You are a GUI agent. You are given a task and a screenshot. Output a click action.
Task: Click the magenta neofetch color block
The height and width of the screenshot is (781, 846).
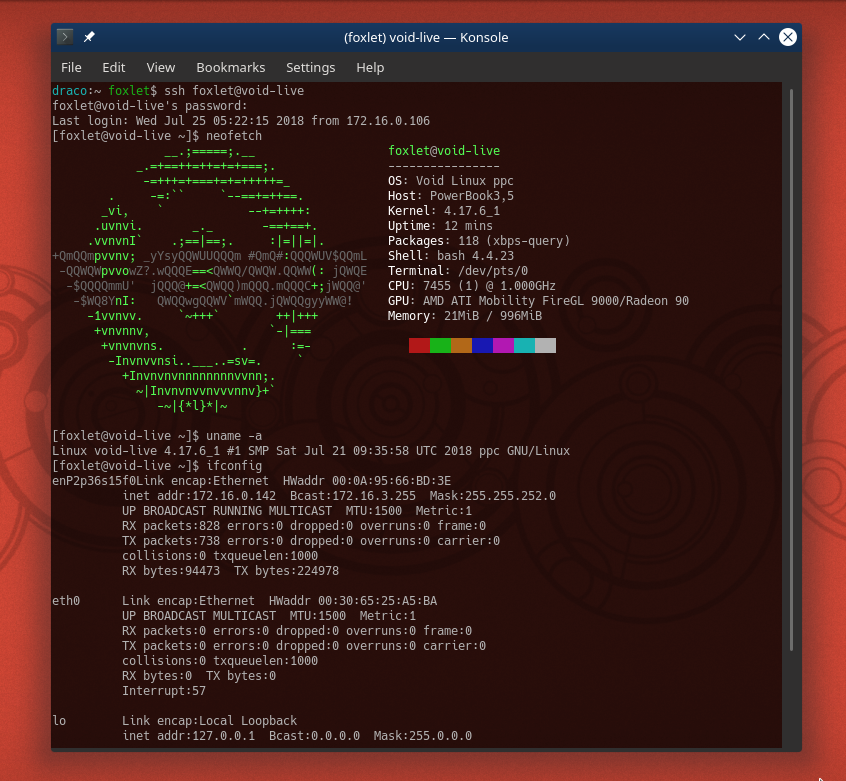point(503,345)
